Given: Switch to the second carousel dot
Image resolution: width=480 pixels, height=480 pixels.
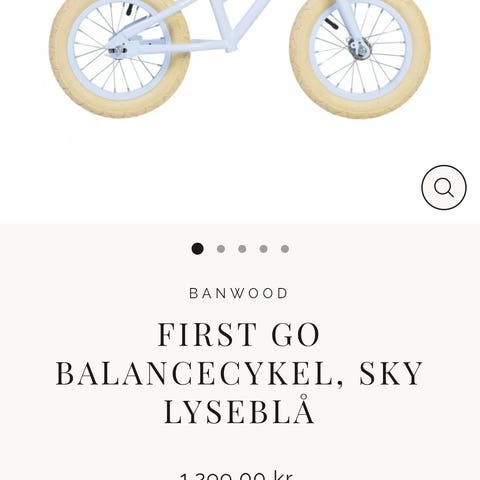Looking at the screenshot, I should pos(221,249).
